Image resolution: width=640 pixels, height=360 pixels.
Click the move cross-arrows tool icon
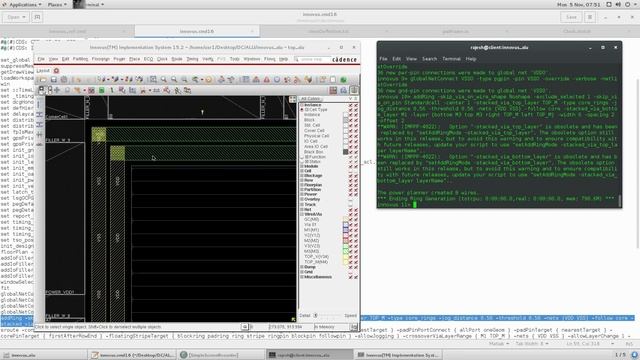57,90
